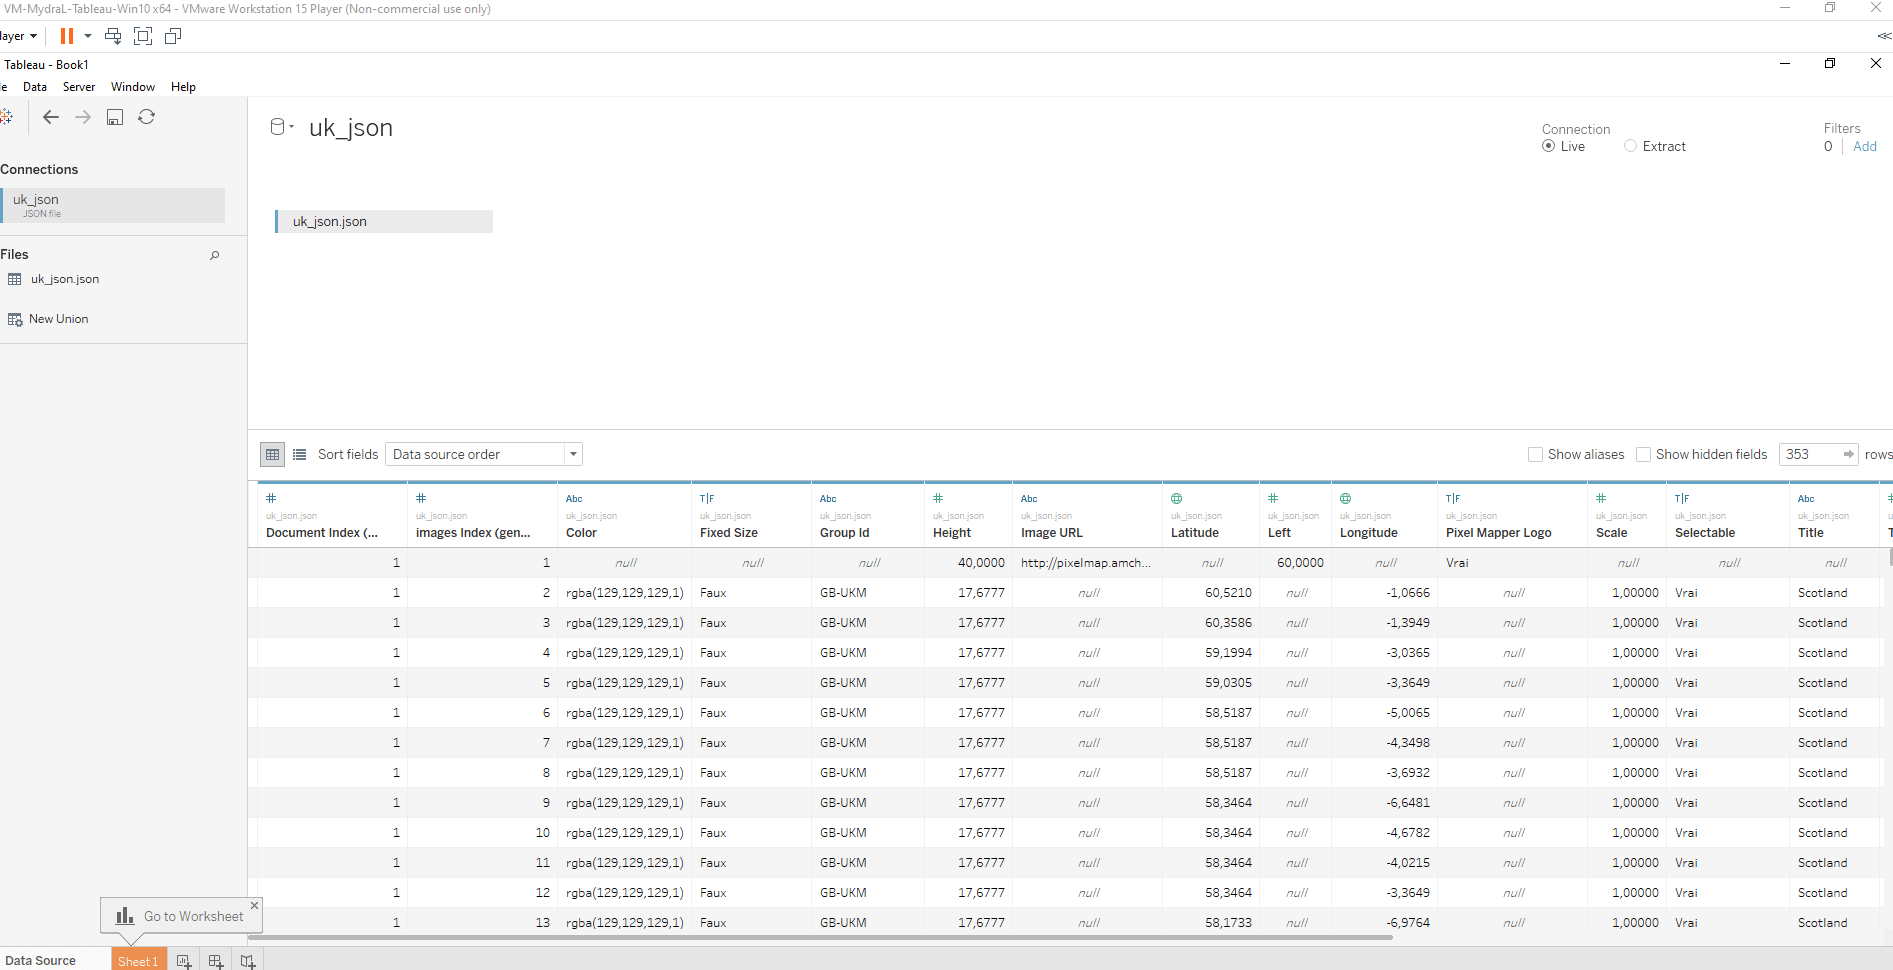Click the new dashboard icon at bottom
The image size is (1893, 970).
(x=216, y=961)
